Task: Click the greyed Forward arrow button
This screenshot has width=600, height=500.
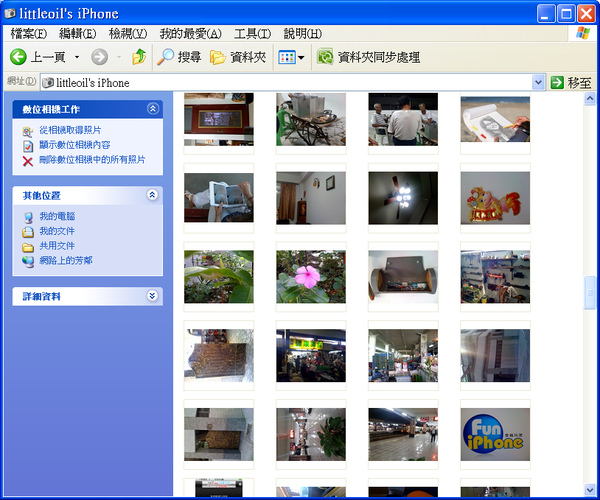Action: (x=99, y=57)
